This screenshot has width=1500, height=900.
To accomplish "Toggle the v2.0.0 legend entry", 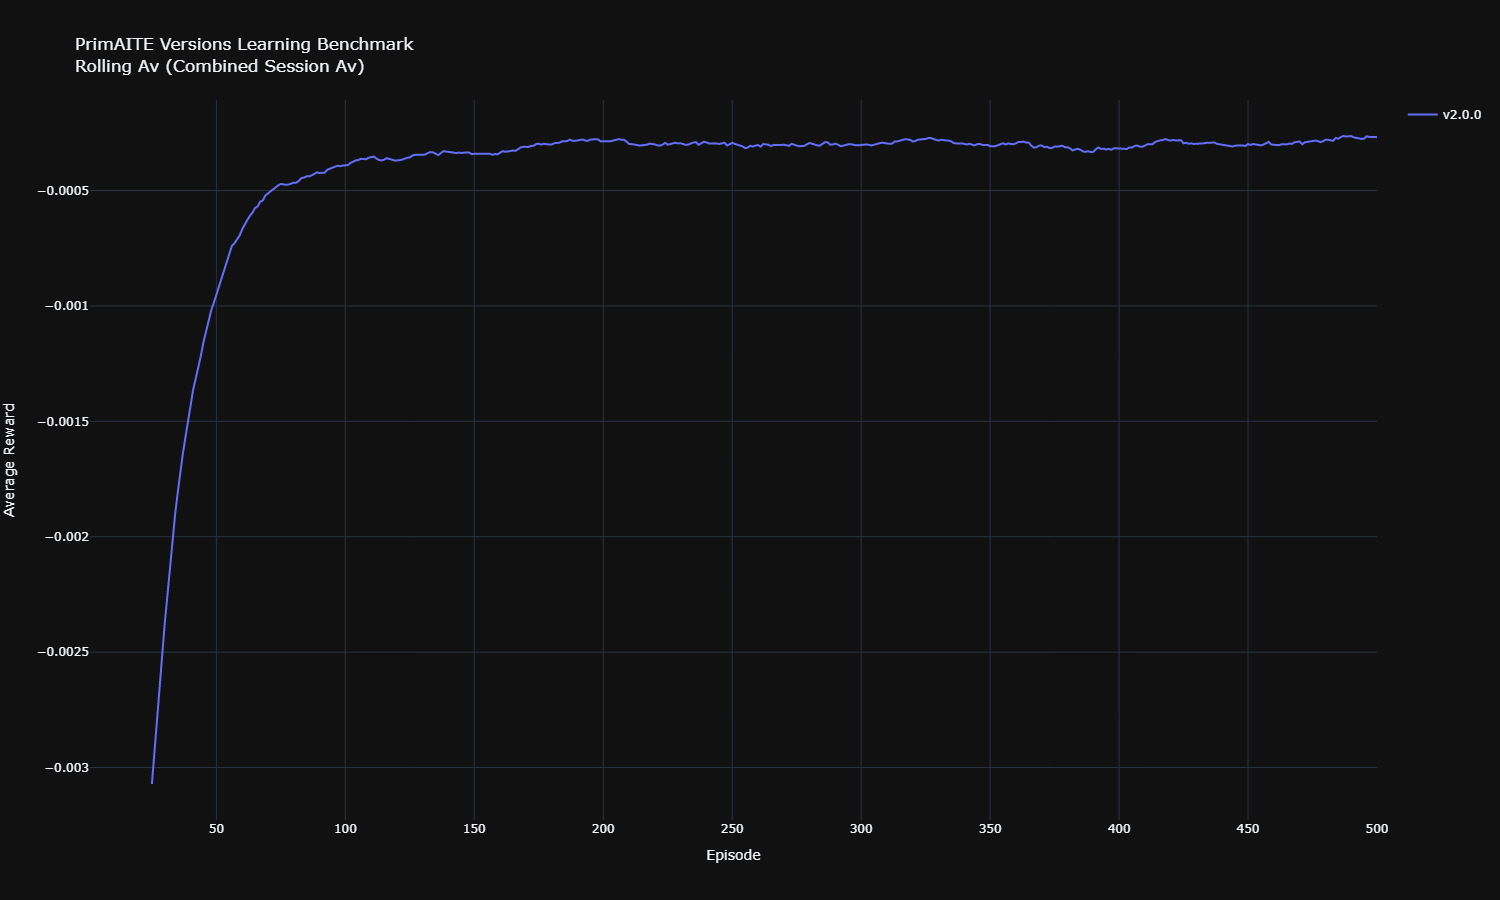I will (1461, 115).
